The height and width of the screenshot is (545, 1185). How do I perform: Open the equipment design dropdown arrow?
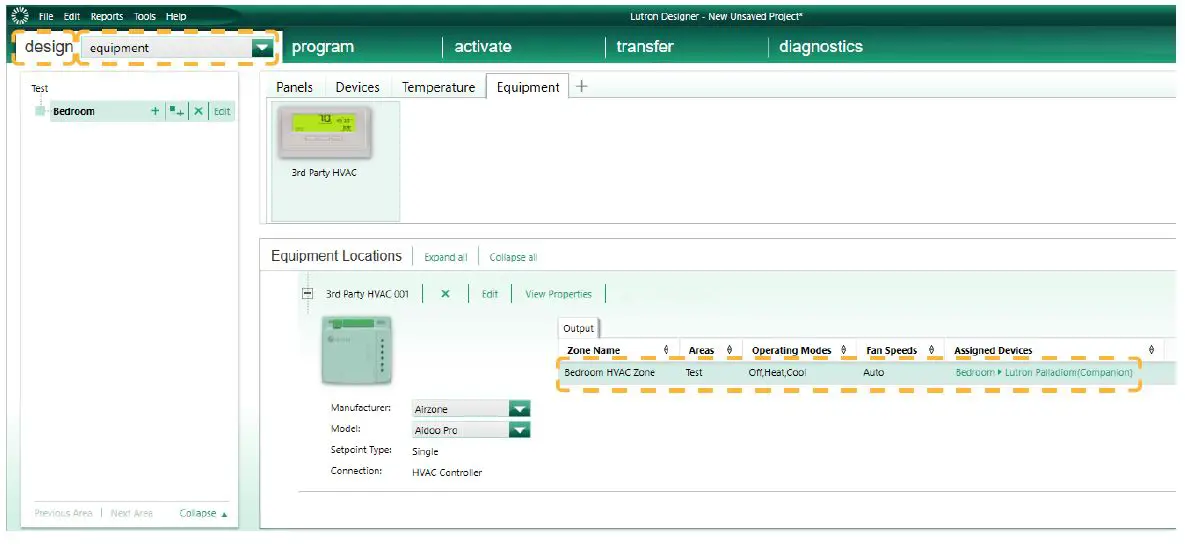[261, 48]
